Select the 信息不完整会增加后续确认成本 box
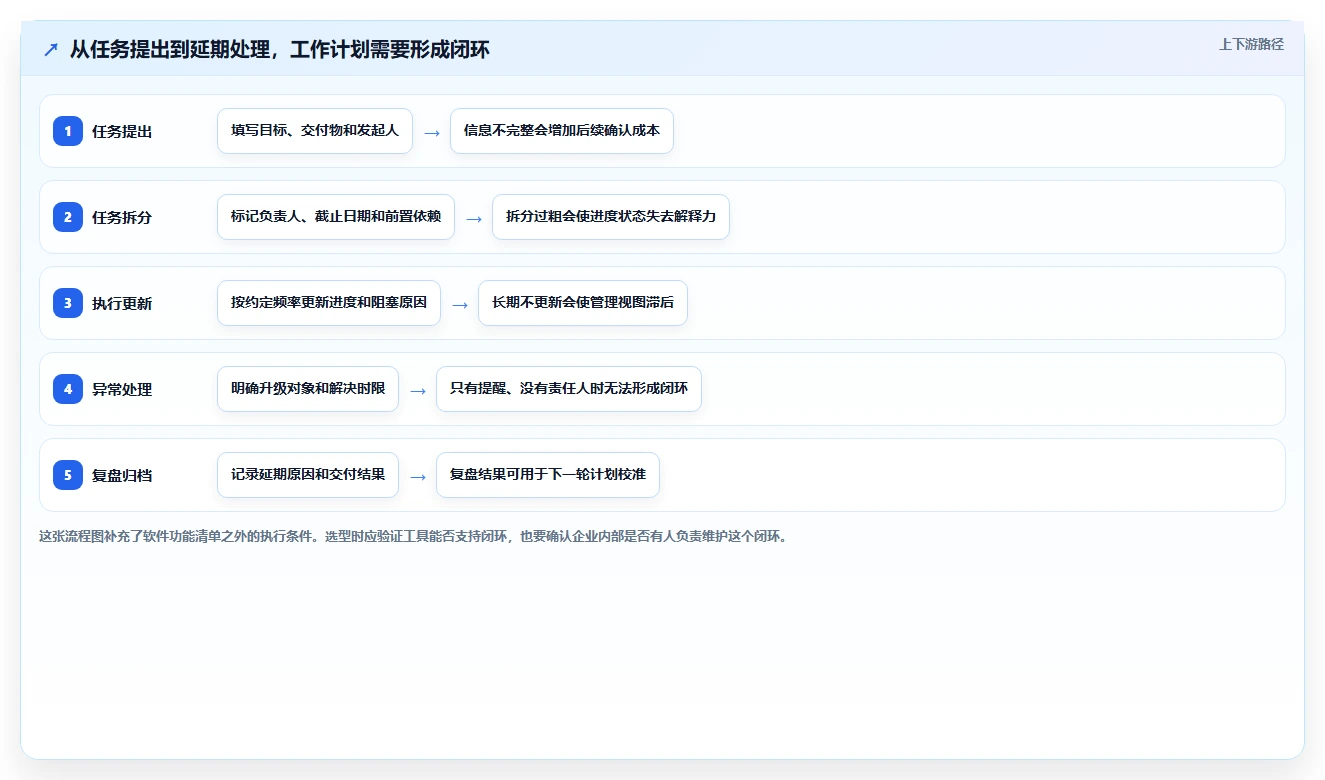Screen dimensions: 1325x780 (x=562, y=131)
